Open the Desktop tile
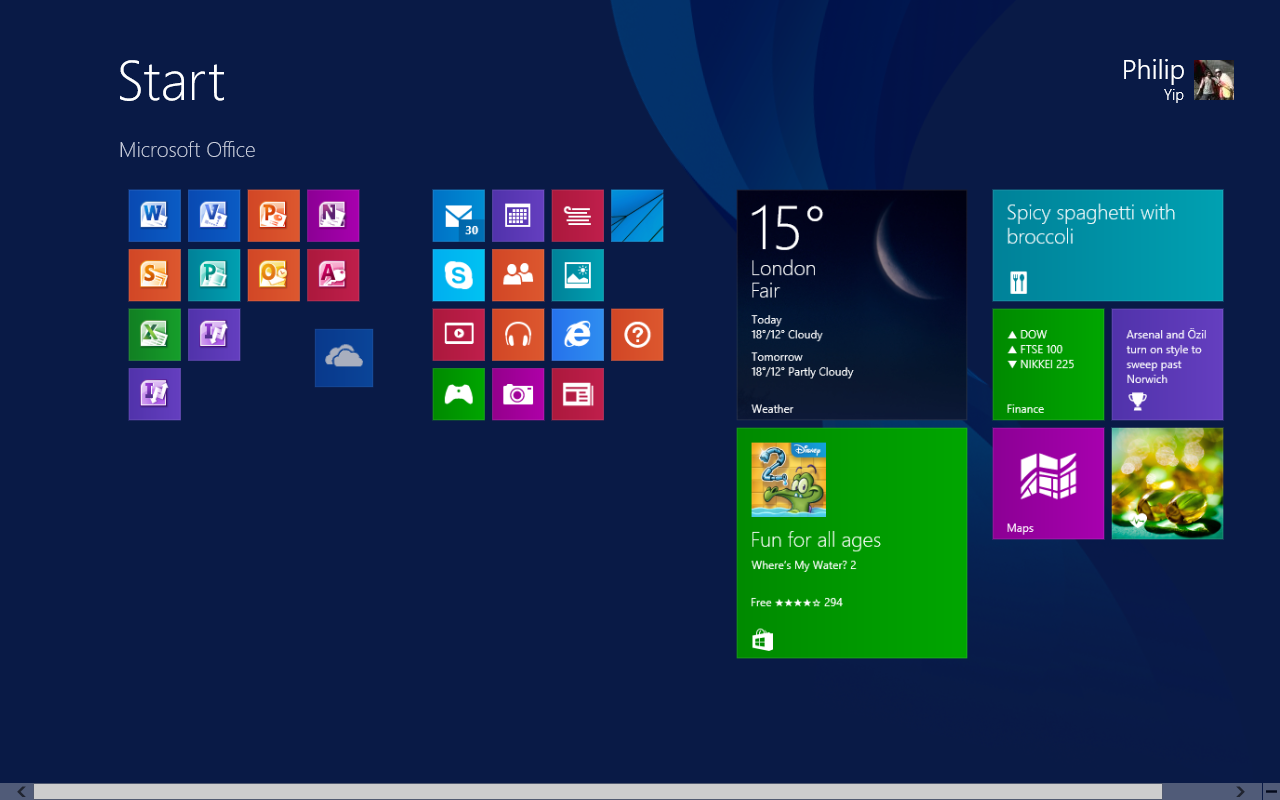Image resolution: width=1280 pixels, height=800 pixels. [x=637, y=216]
